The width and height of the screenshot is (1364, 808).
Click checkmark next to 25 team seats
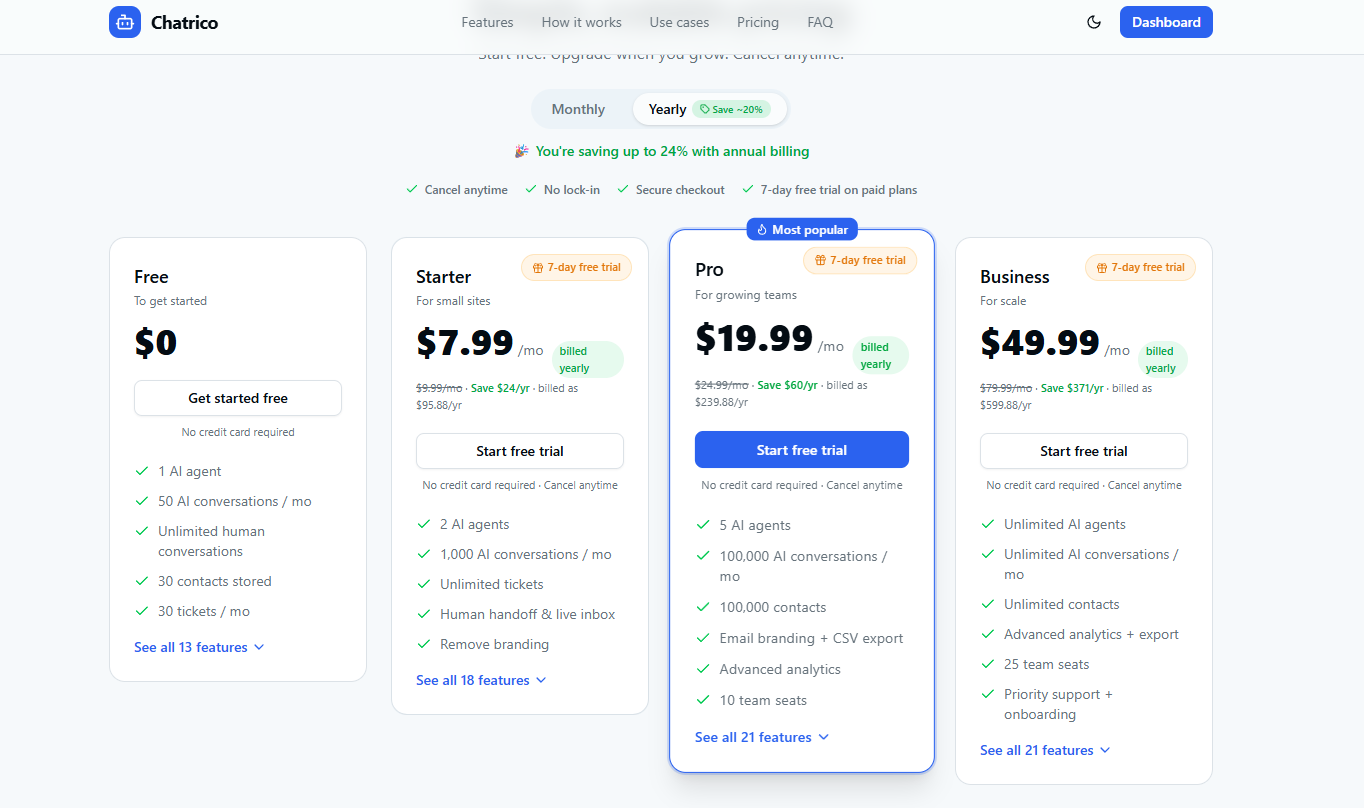(988, 664)
